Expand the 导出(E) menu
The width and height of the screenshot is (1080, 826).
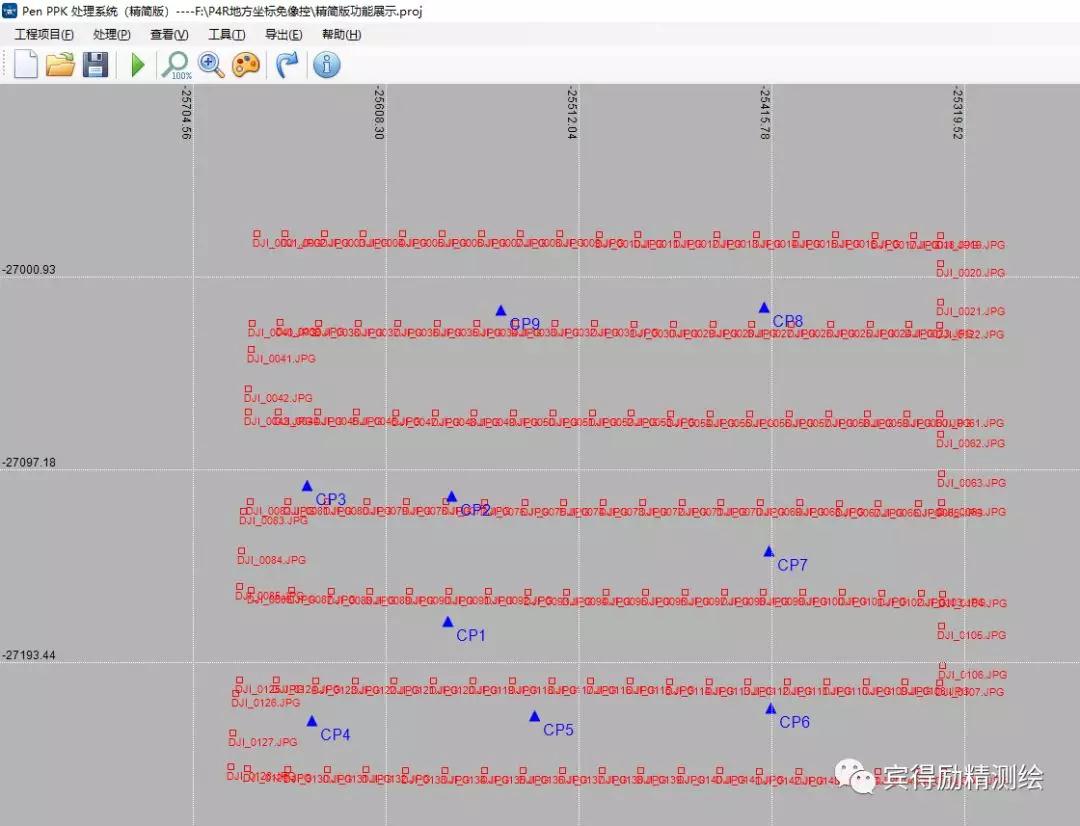pos(283,35)
